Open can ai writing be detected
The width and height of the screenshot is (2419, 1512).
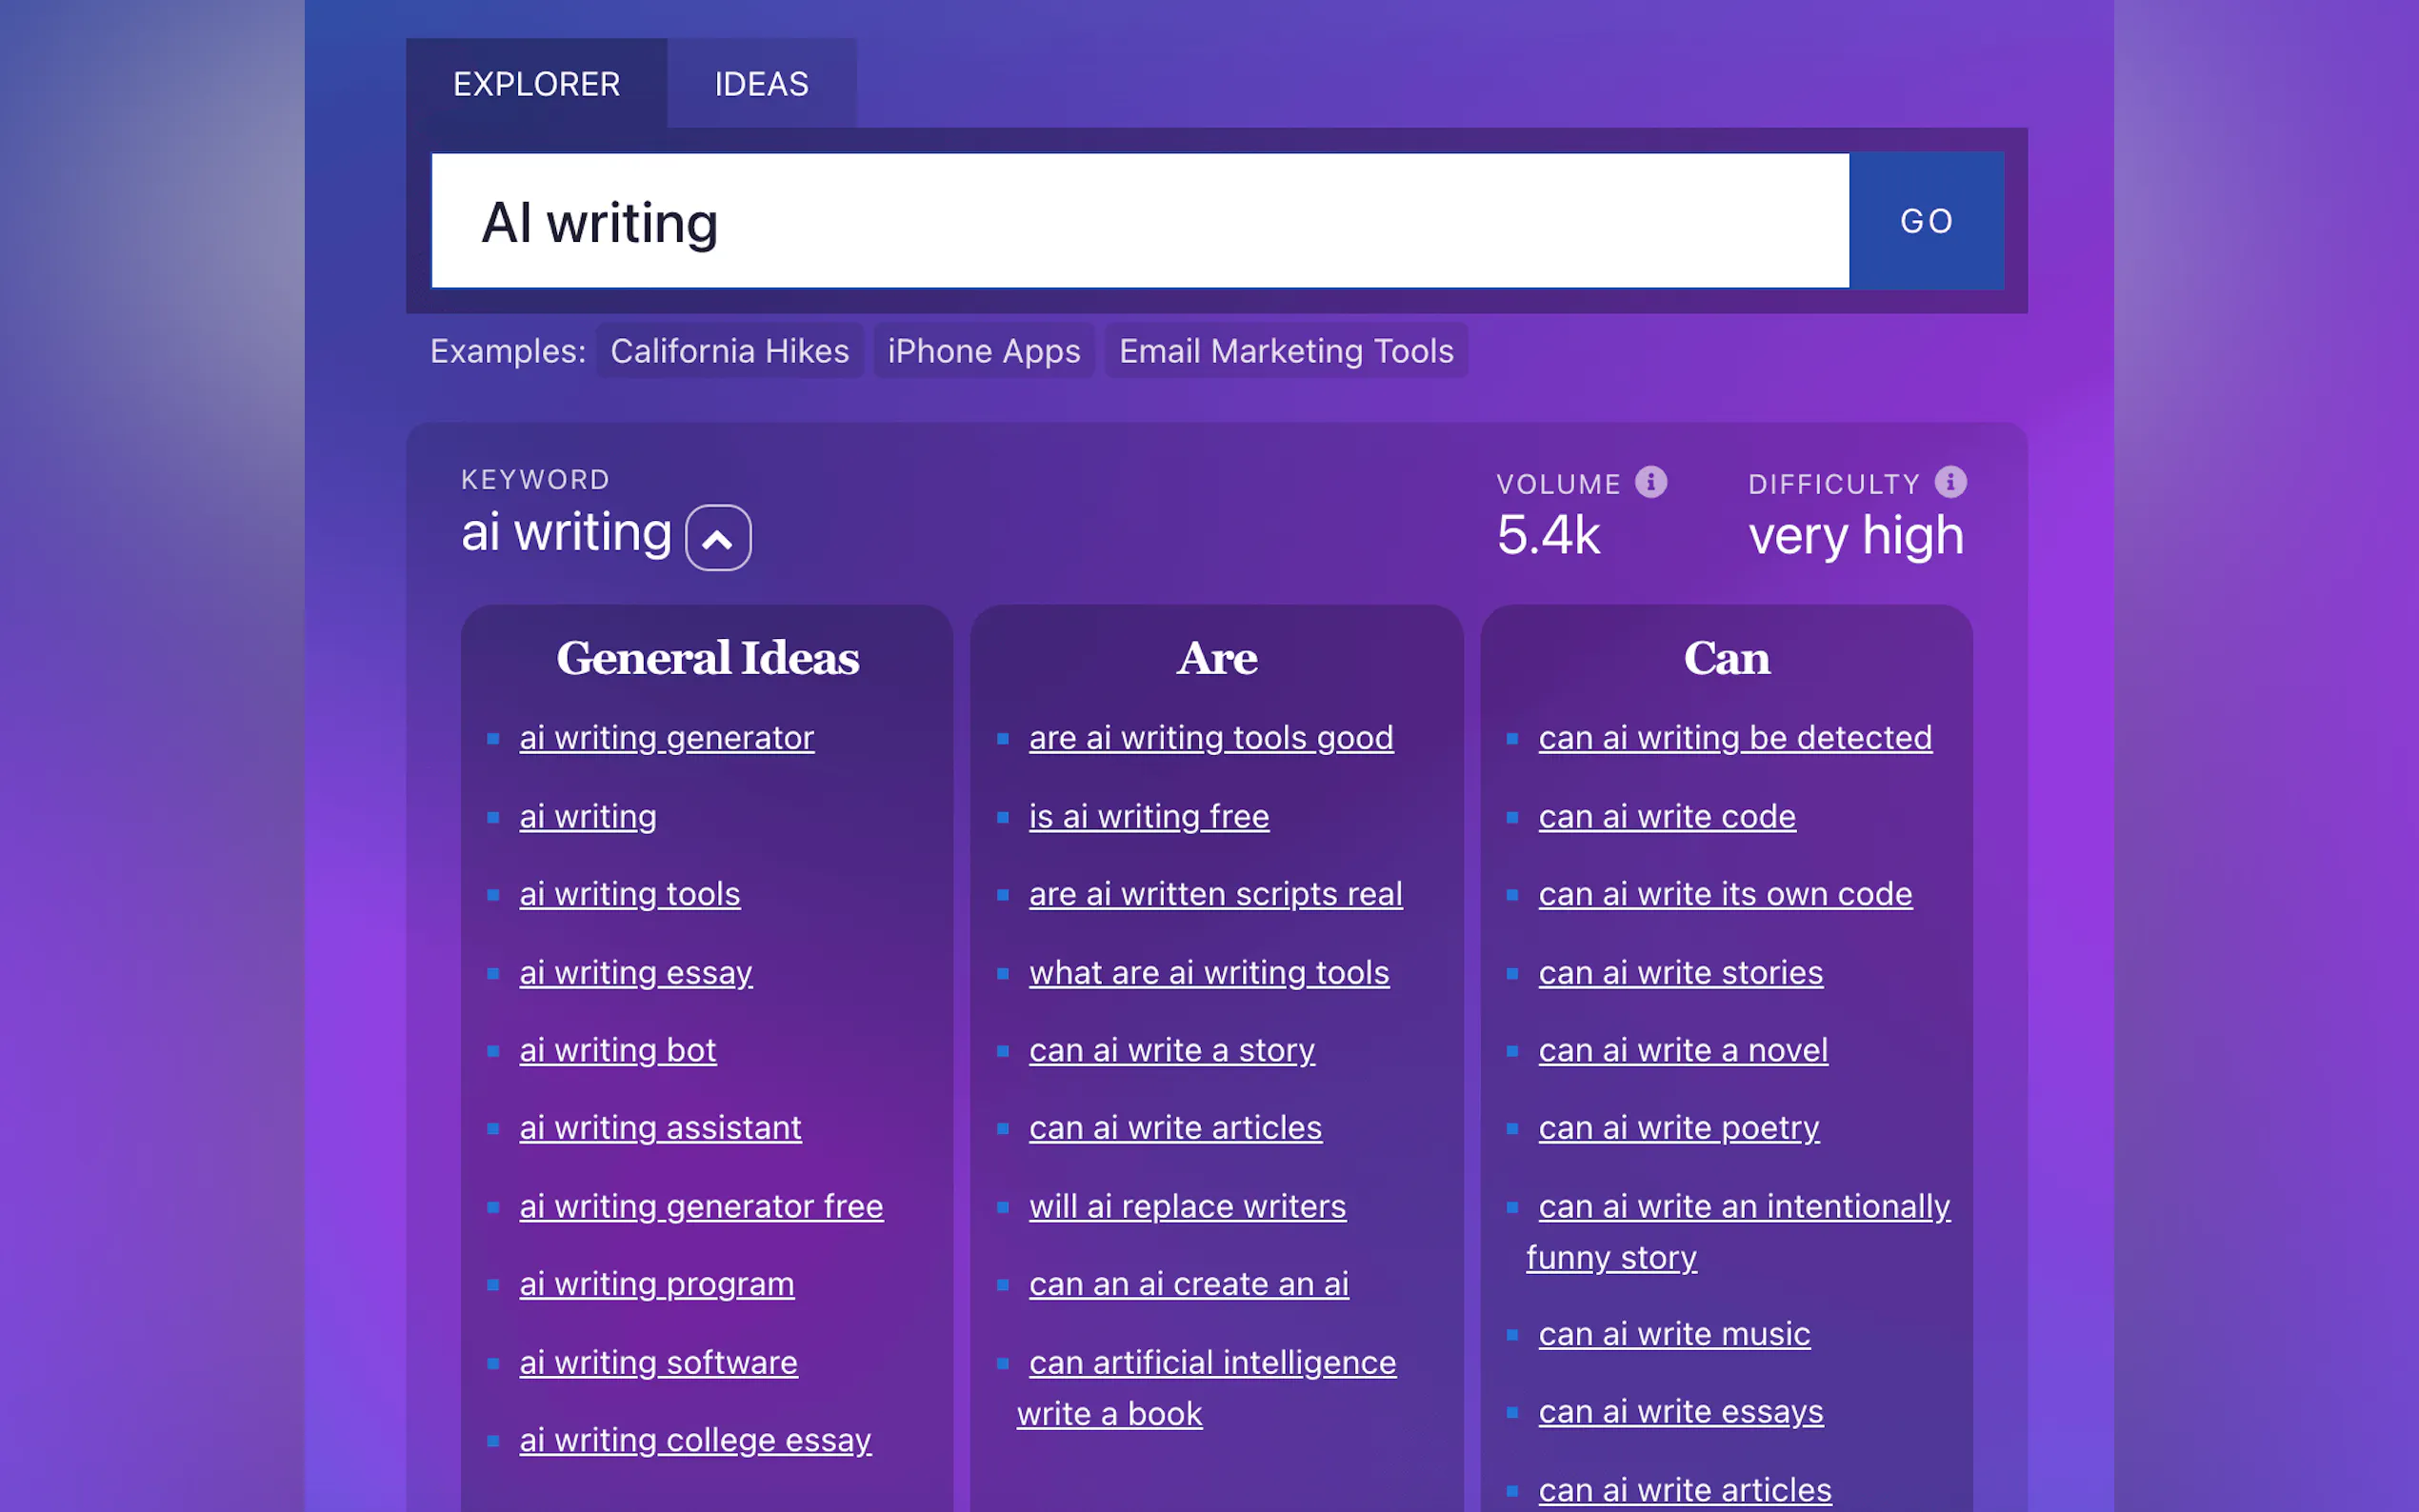1734,738
